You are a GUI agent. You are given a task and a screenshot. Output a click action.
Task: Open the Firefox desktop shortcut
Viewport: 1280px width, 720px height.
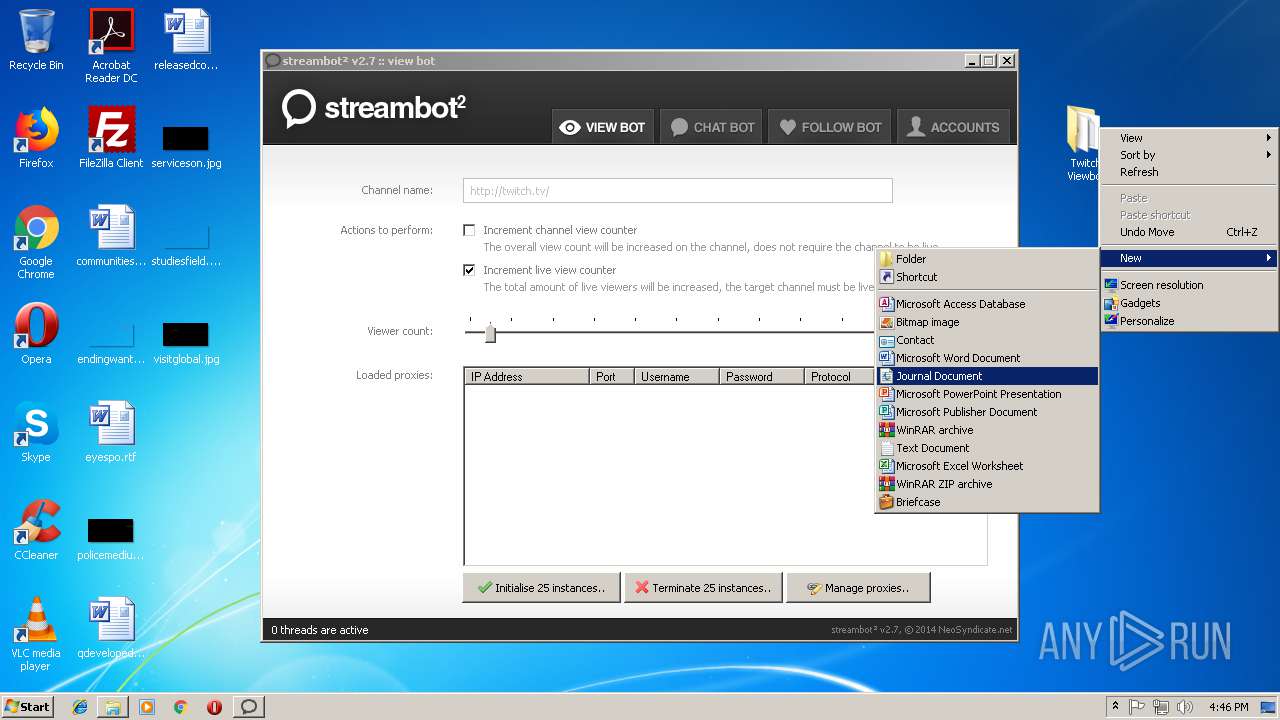pos(36,138)
